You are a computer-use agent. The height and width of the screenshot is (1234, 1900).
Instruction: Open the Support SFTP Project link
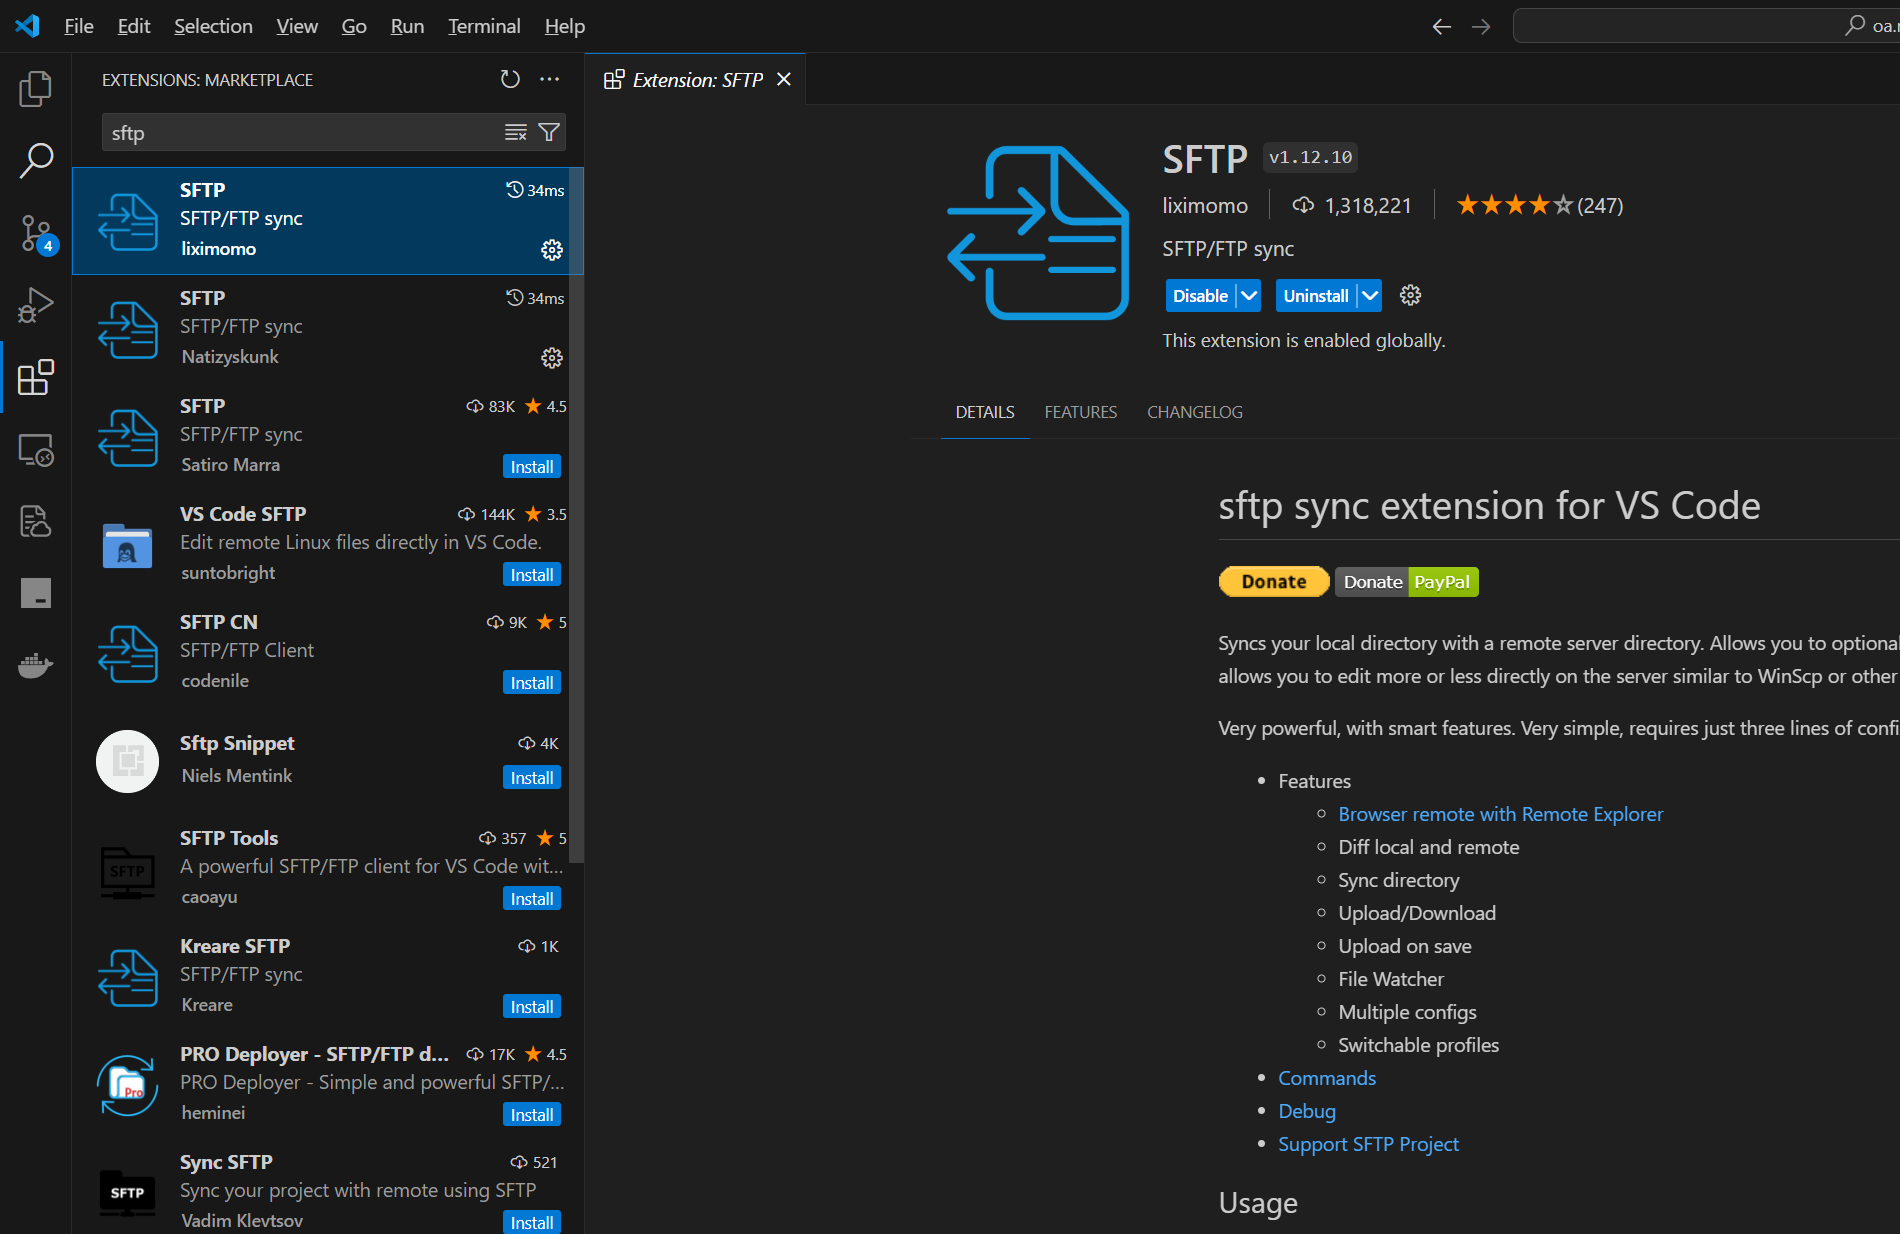tap(1368, 1144)
